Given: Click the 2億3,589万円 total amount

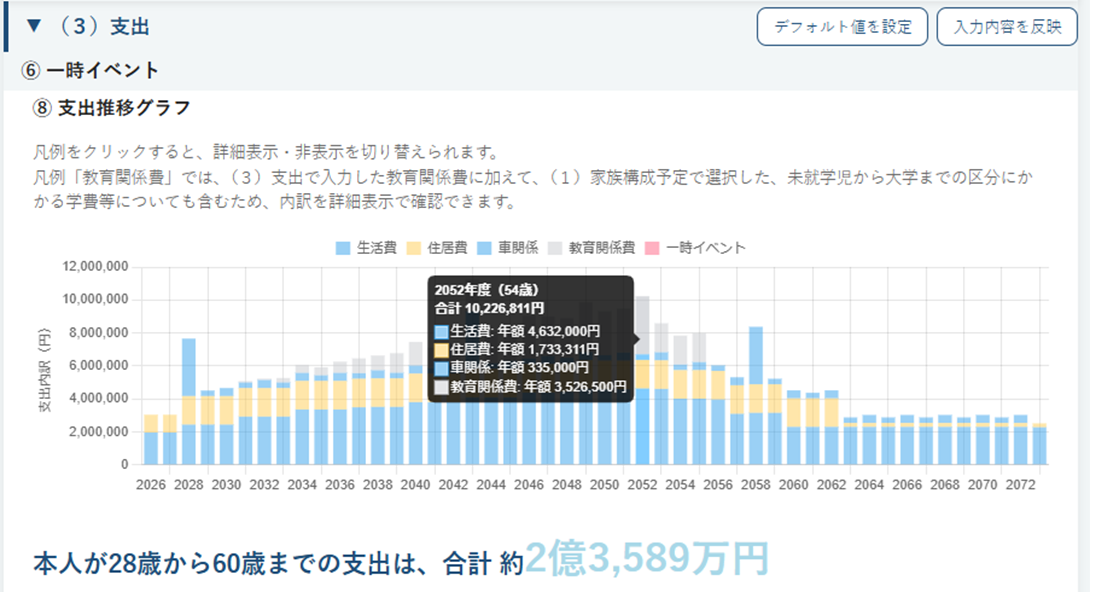Looking at the screenshot, I should tap(647, 559).
